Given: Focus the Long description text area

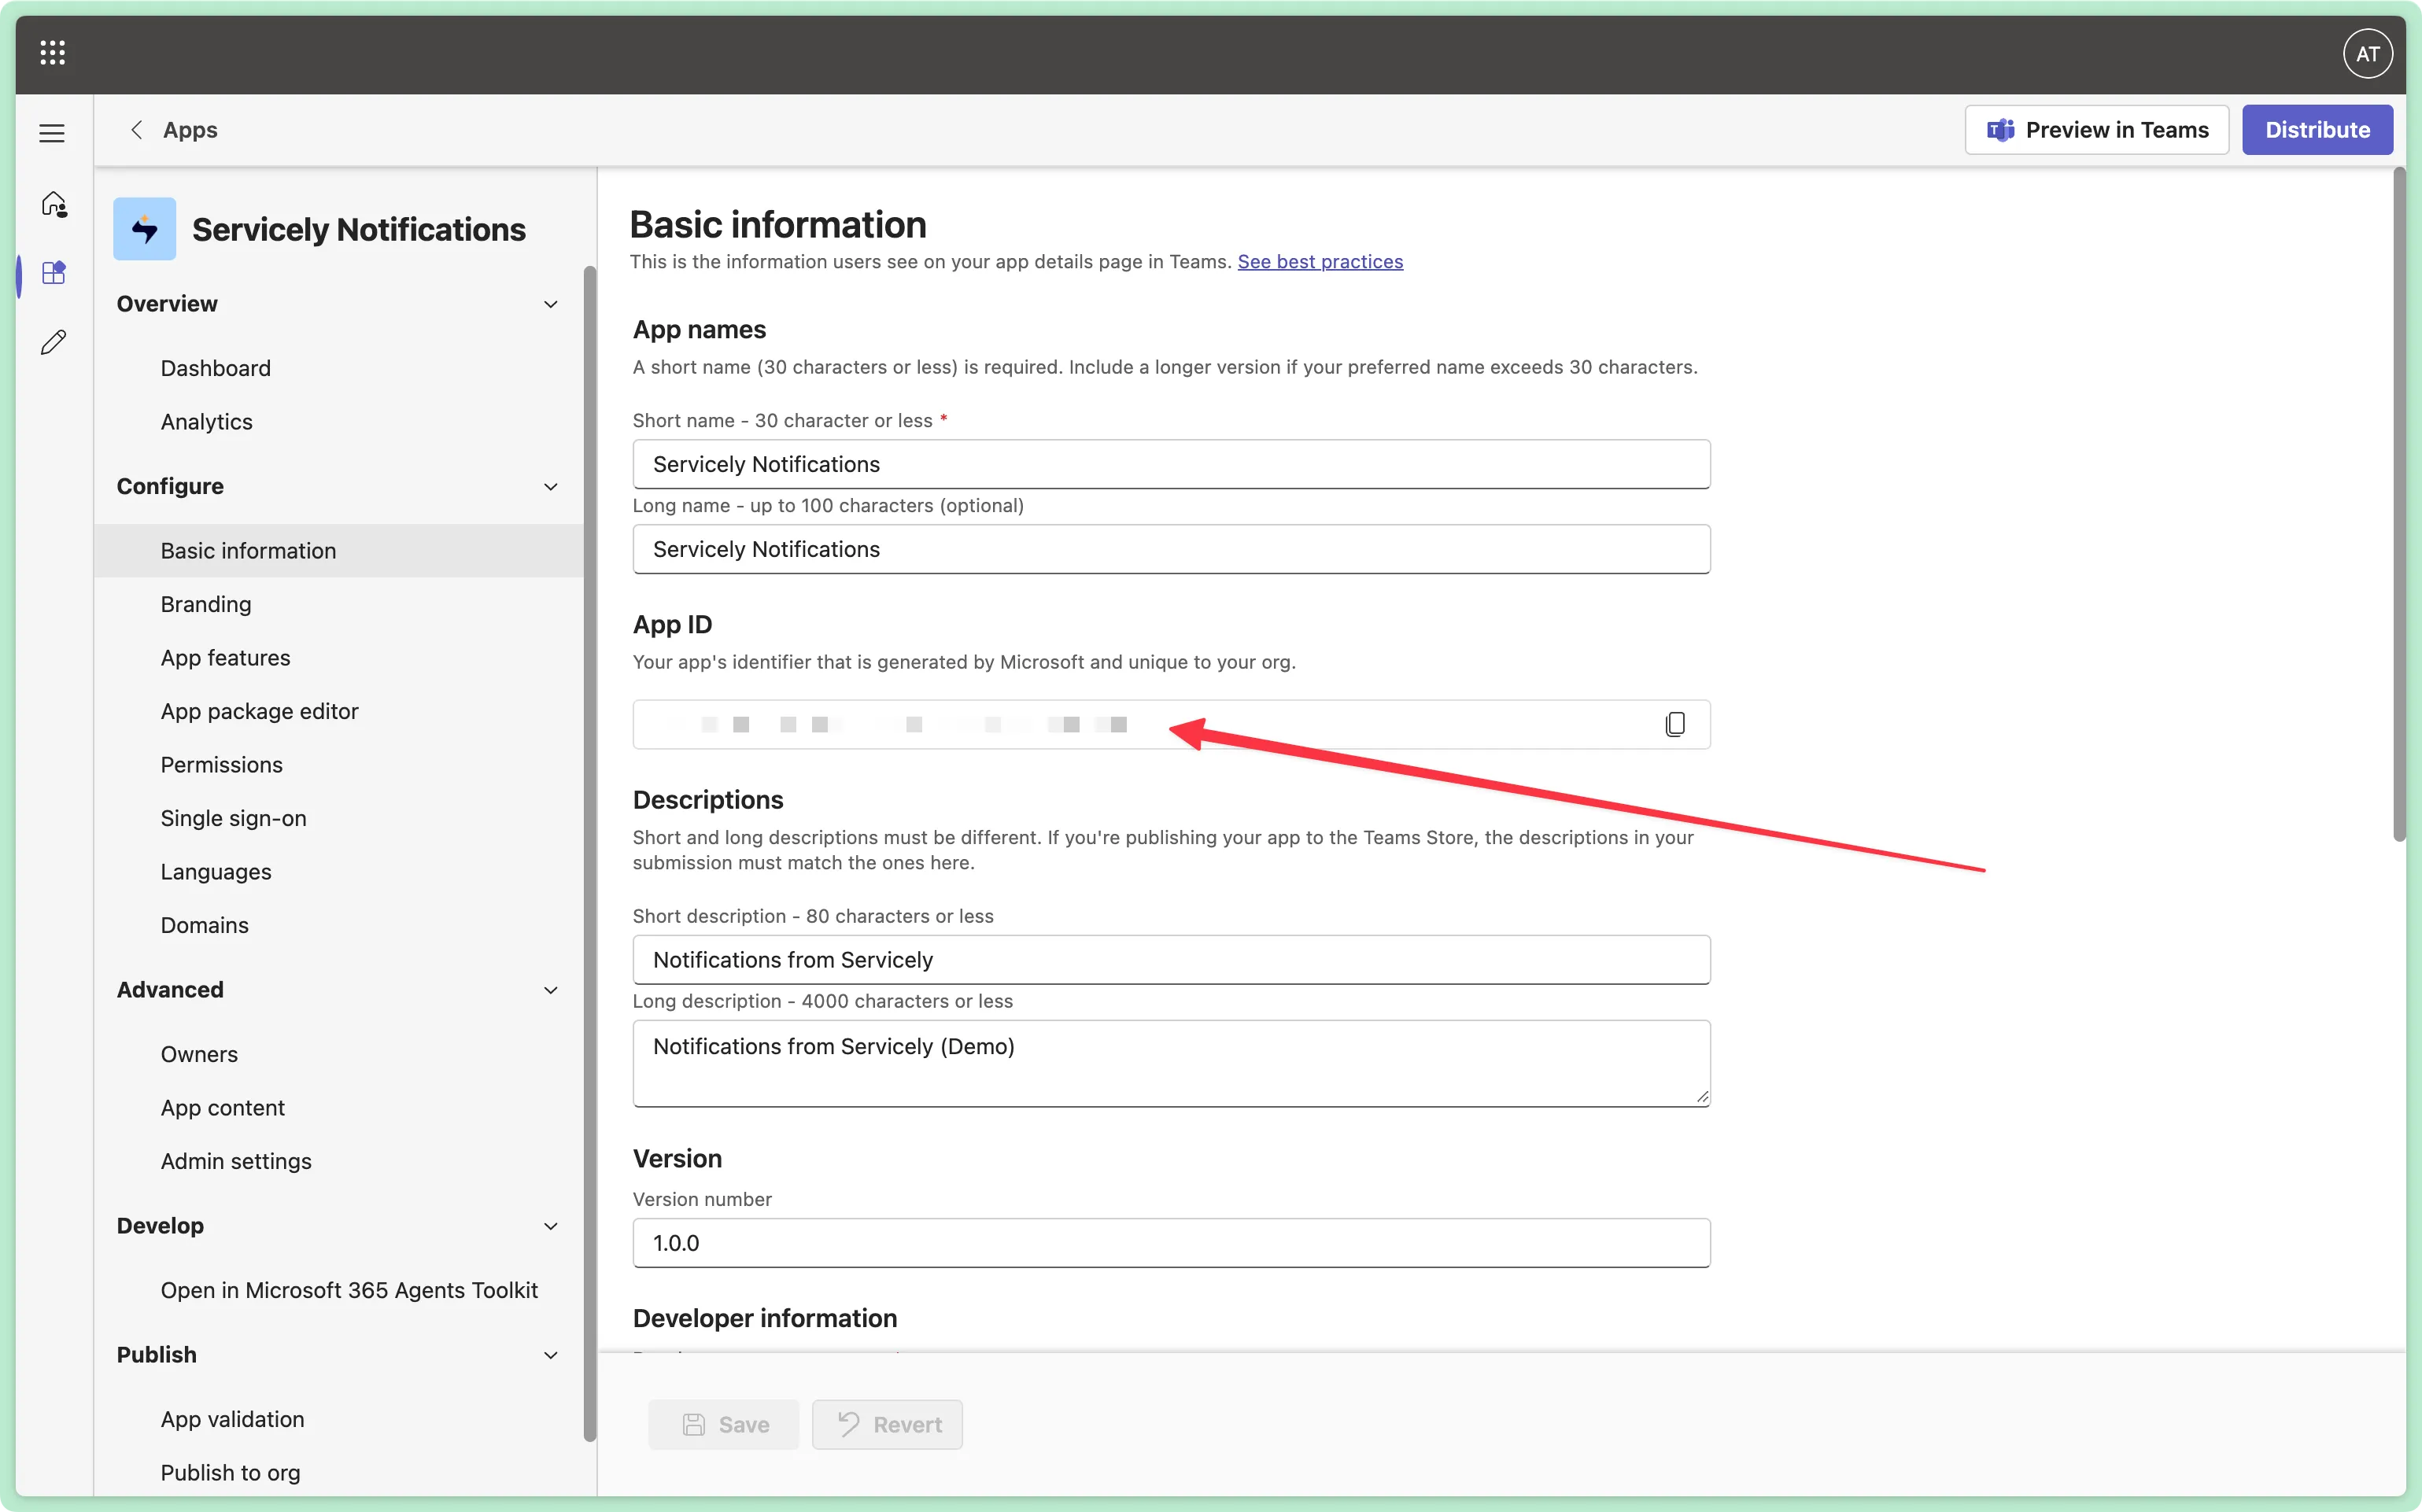Looking at the screenshot, I should click(x=1171, y=1063).
